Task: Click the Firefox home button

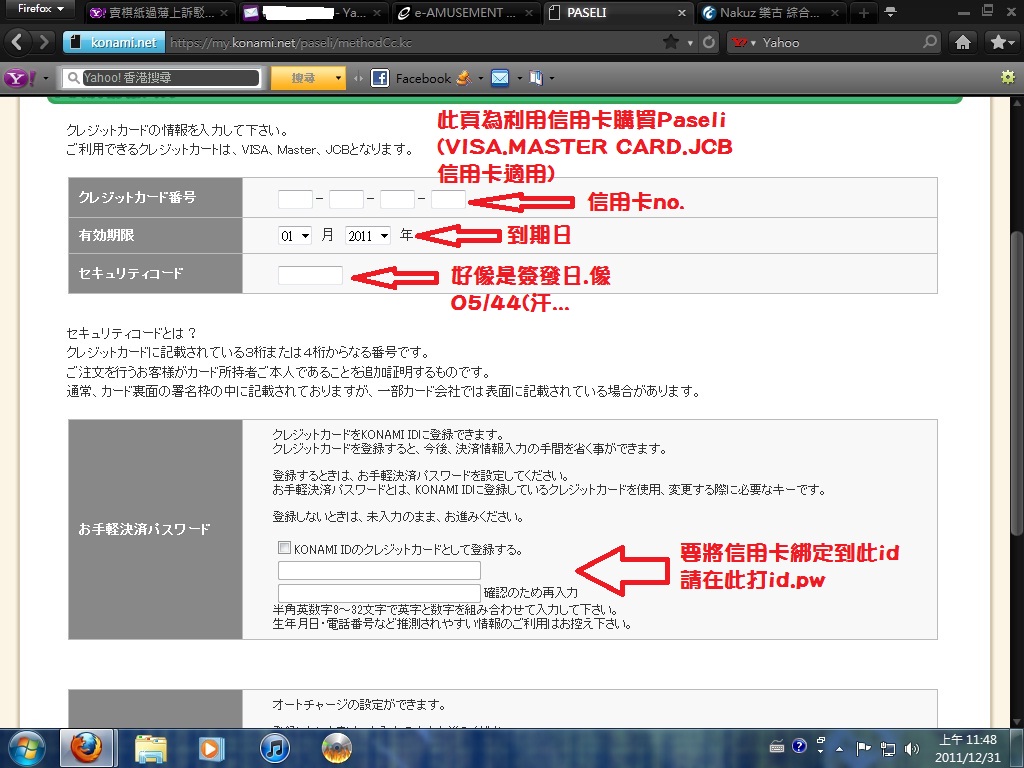Action: tap(962, 42)
